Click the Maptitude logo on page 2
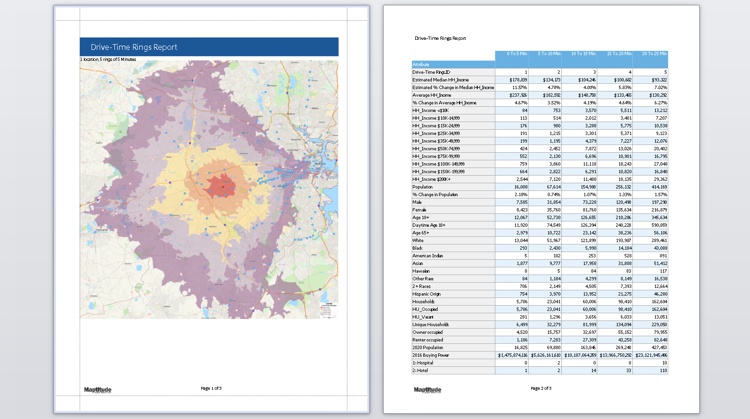Viewport: 750px width, 419px height. (x=429, y=389)
